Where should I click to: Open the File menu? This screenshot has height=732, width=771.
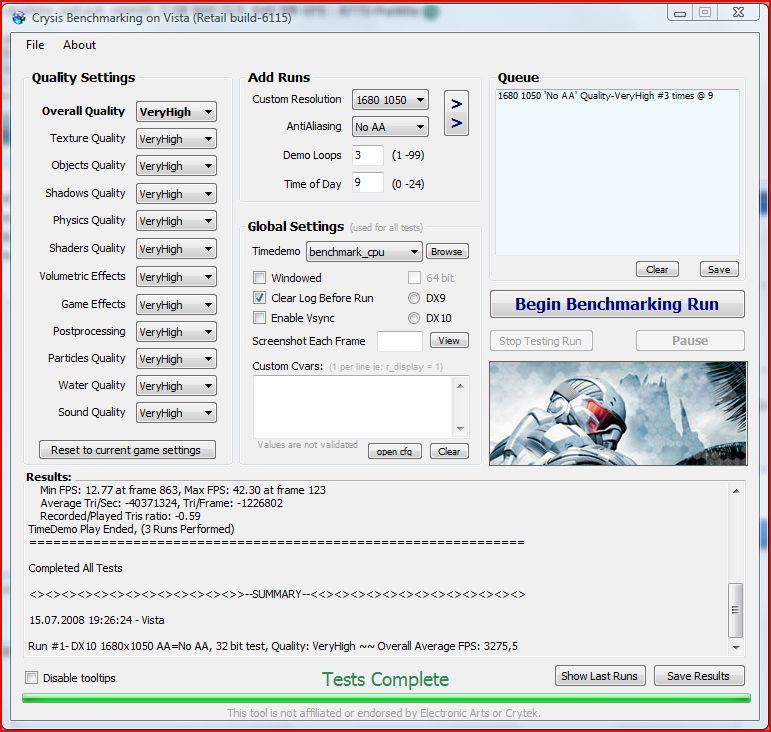coord(35,45)
